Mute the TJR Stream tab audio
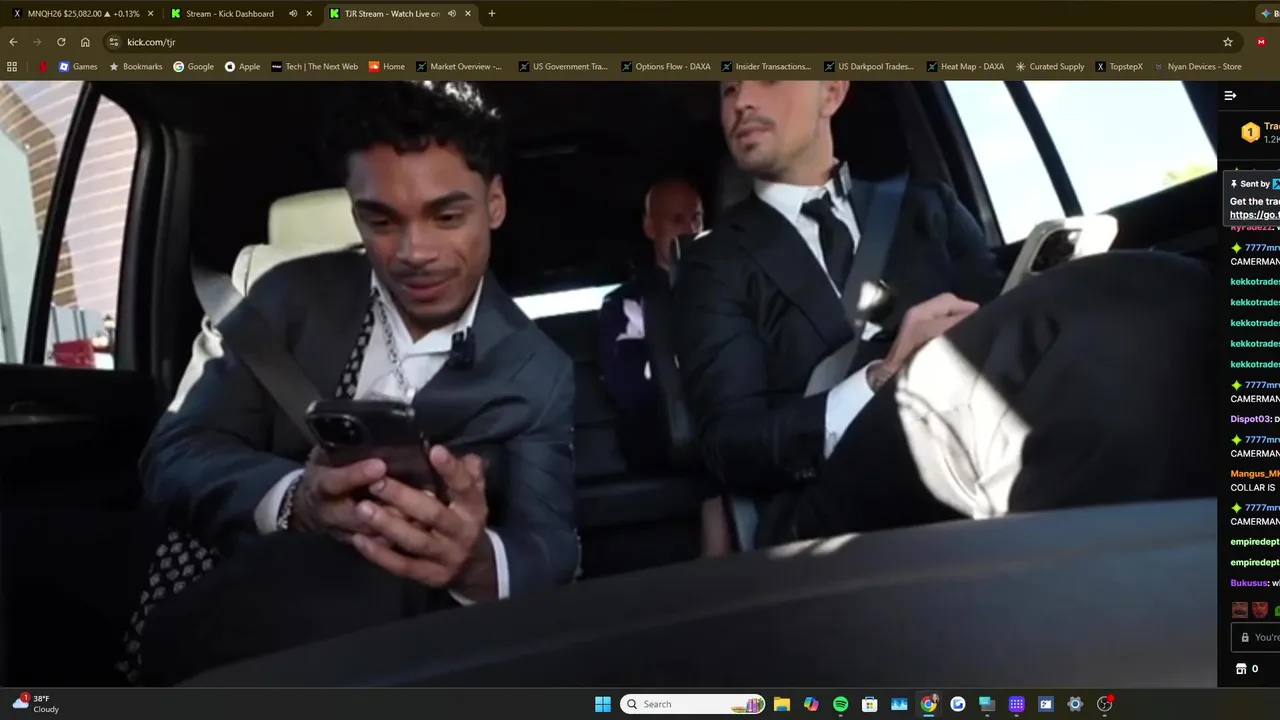Image resolution: width=1280 pixels, height=720 pixels. coord(452,14)
